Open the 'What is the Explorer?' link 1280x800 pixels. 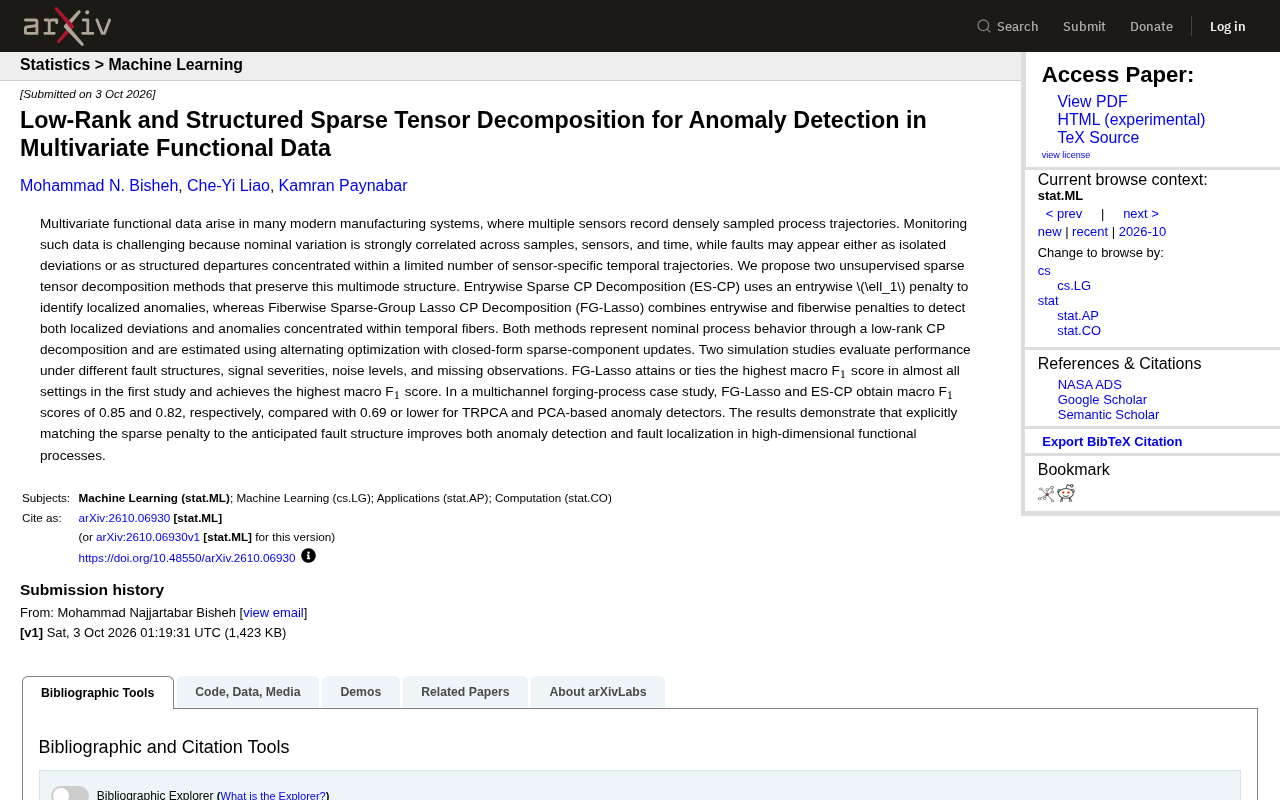273,796
